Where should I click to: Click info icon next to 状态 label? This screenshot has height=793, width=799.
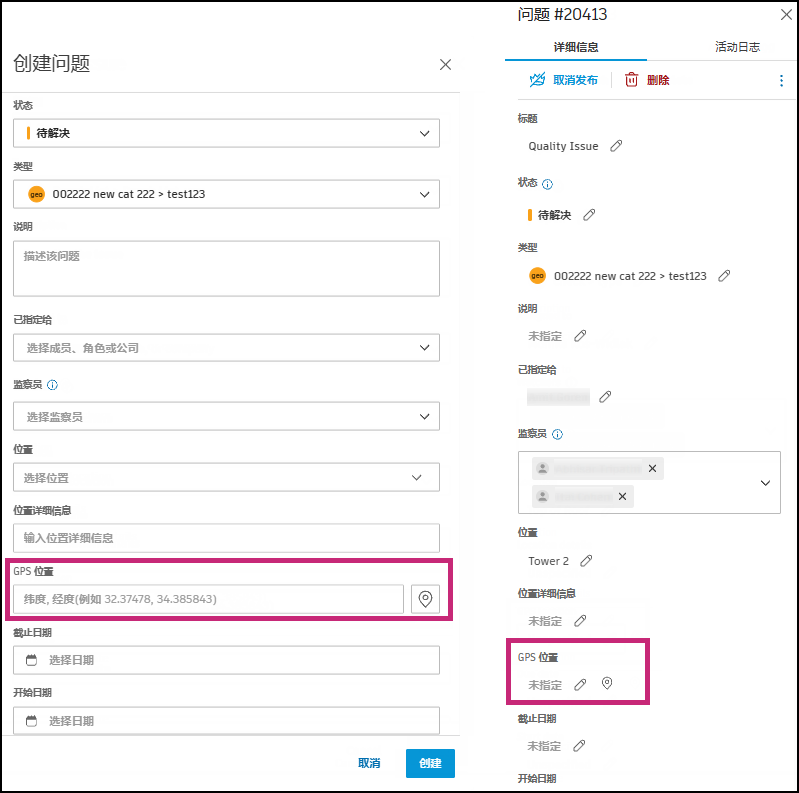tap(547, 184)
